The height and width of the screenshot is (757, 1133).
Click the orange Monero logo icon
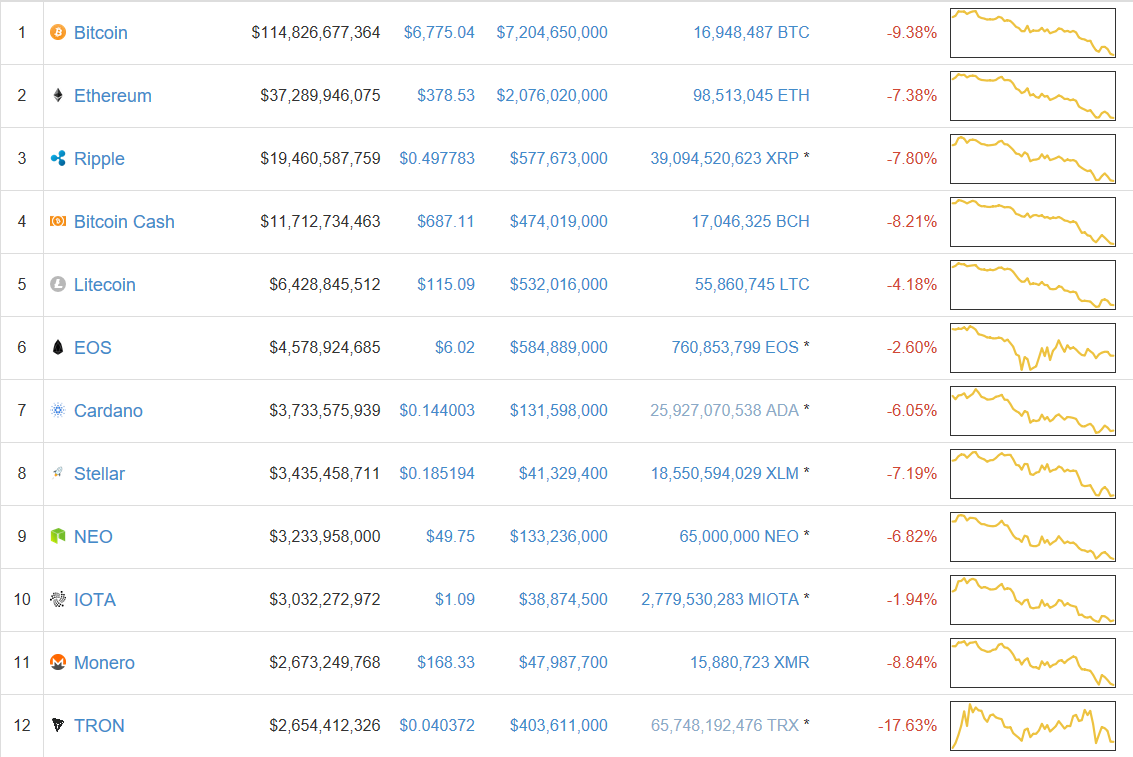58,663
